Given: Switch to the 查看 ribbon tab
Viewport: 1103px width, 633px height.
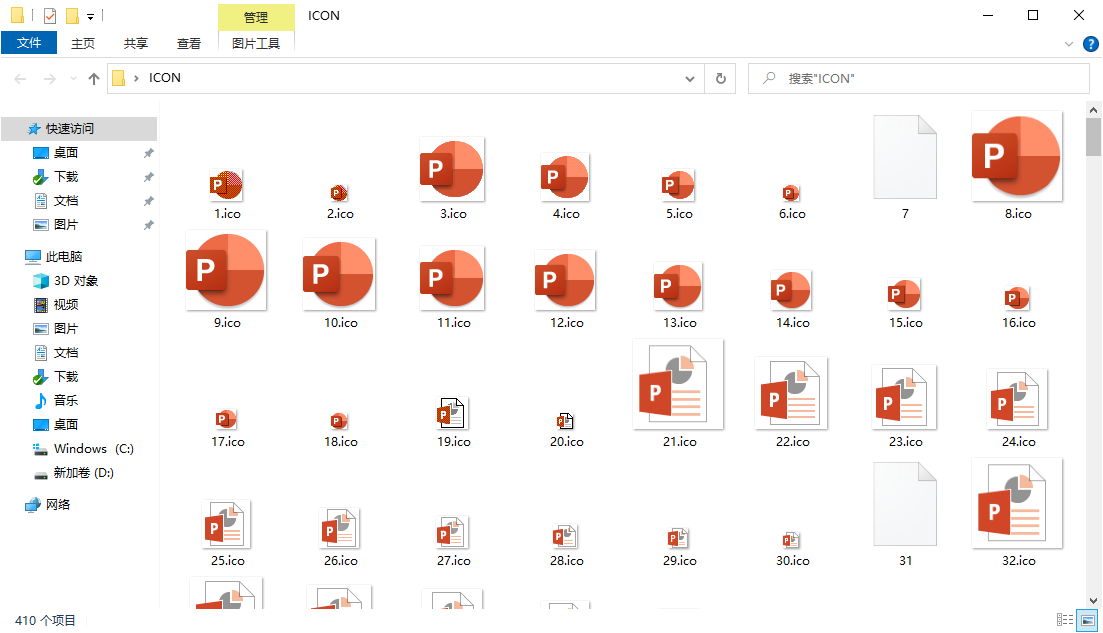Looking at the screenshot, I should (189, 44).
